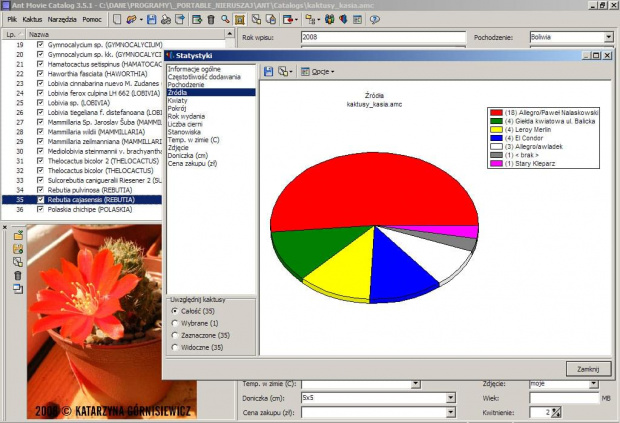Screen dimensions: 620x423
Task: Delete the picture with the side panel trash icon
Action: pos(18,274)
